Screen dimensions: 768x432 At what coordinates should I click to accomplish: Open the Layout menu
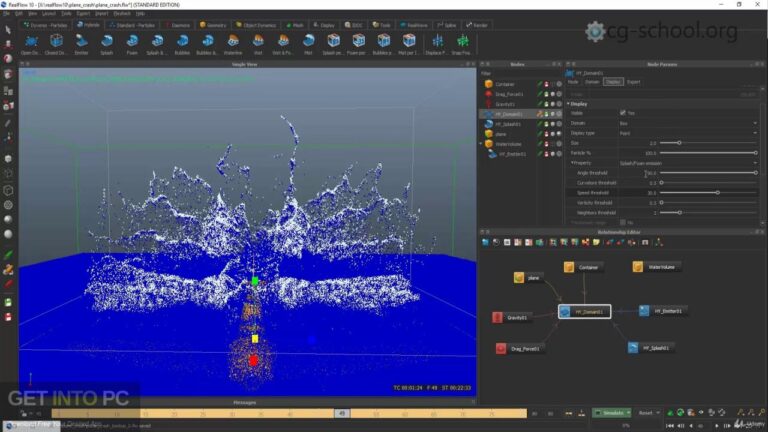[48, 14]
